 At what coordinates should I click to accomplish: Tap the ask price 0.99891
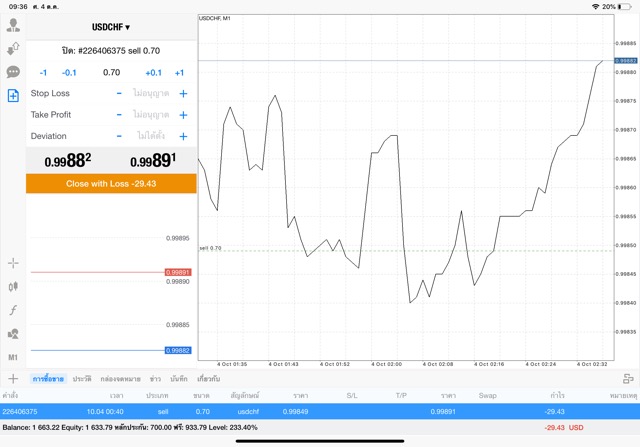coord(153,160)
